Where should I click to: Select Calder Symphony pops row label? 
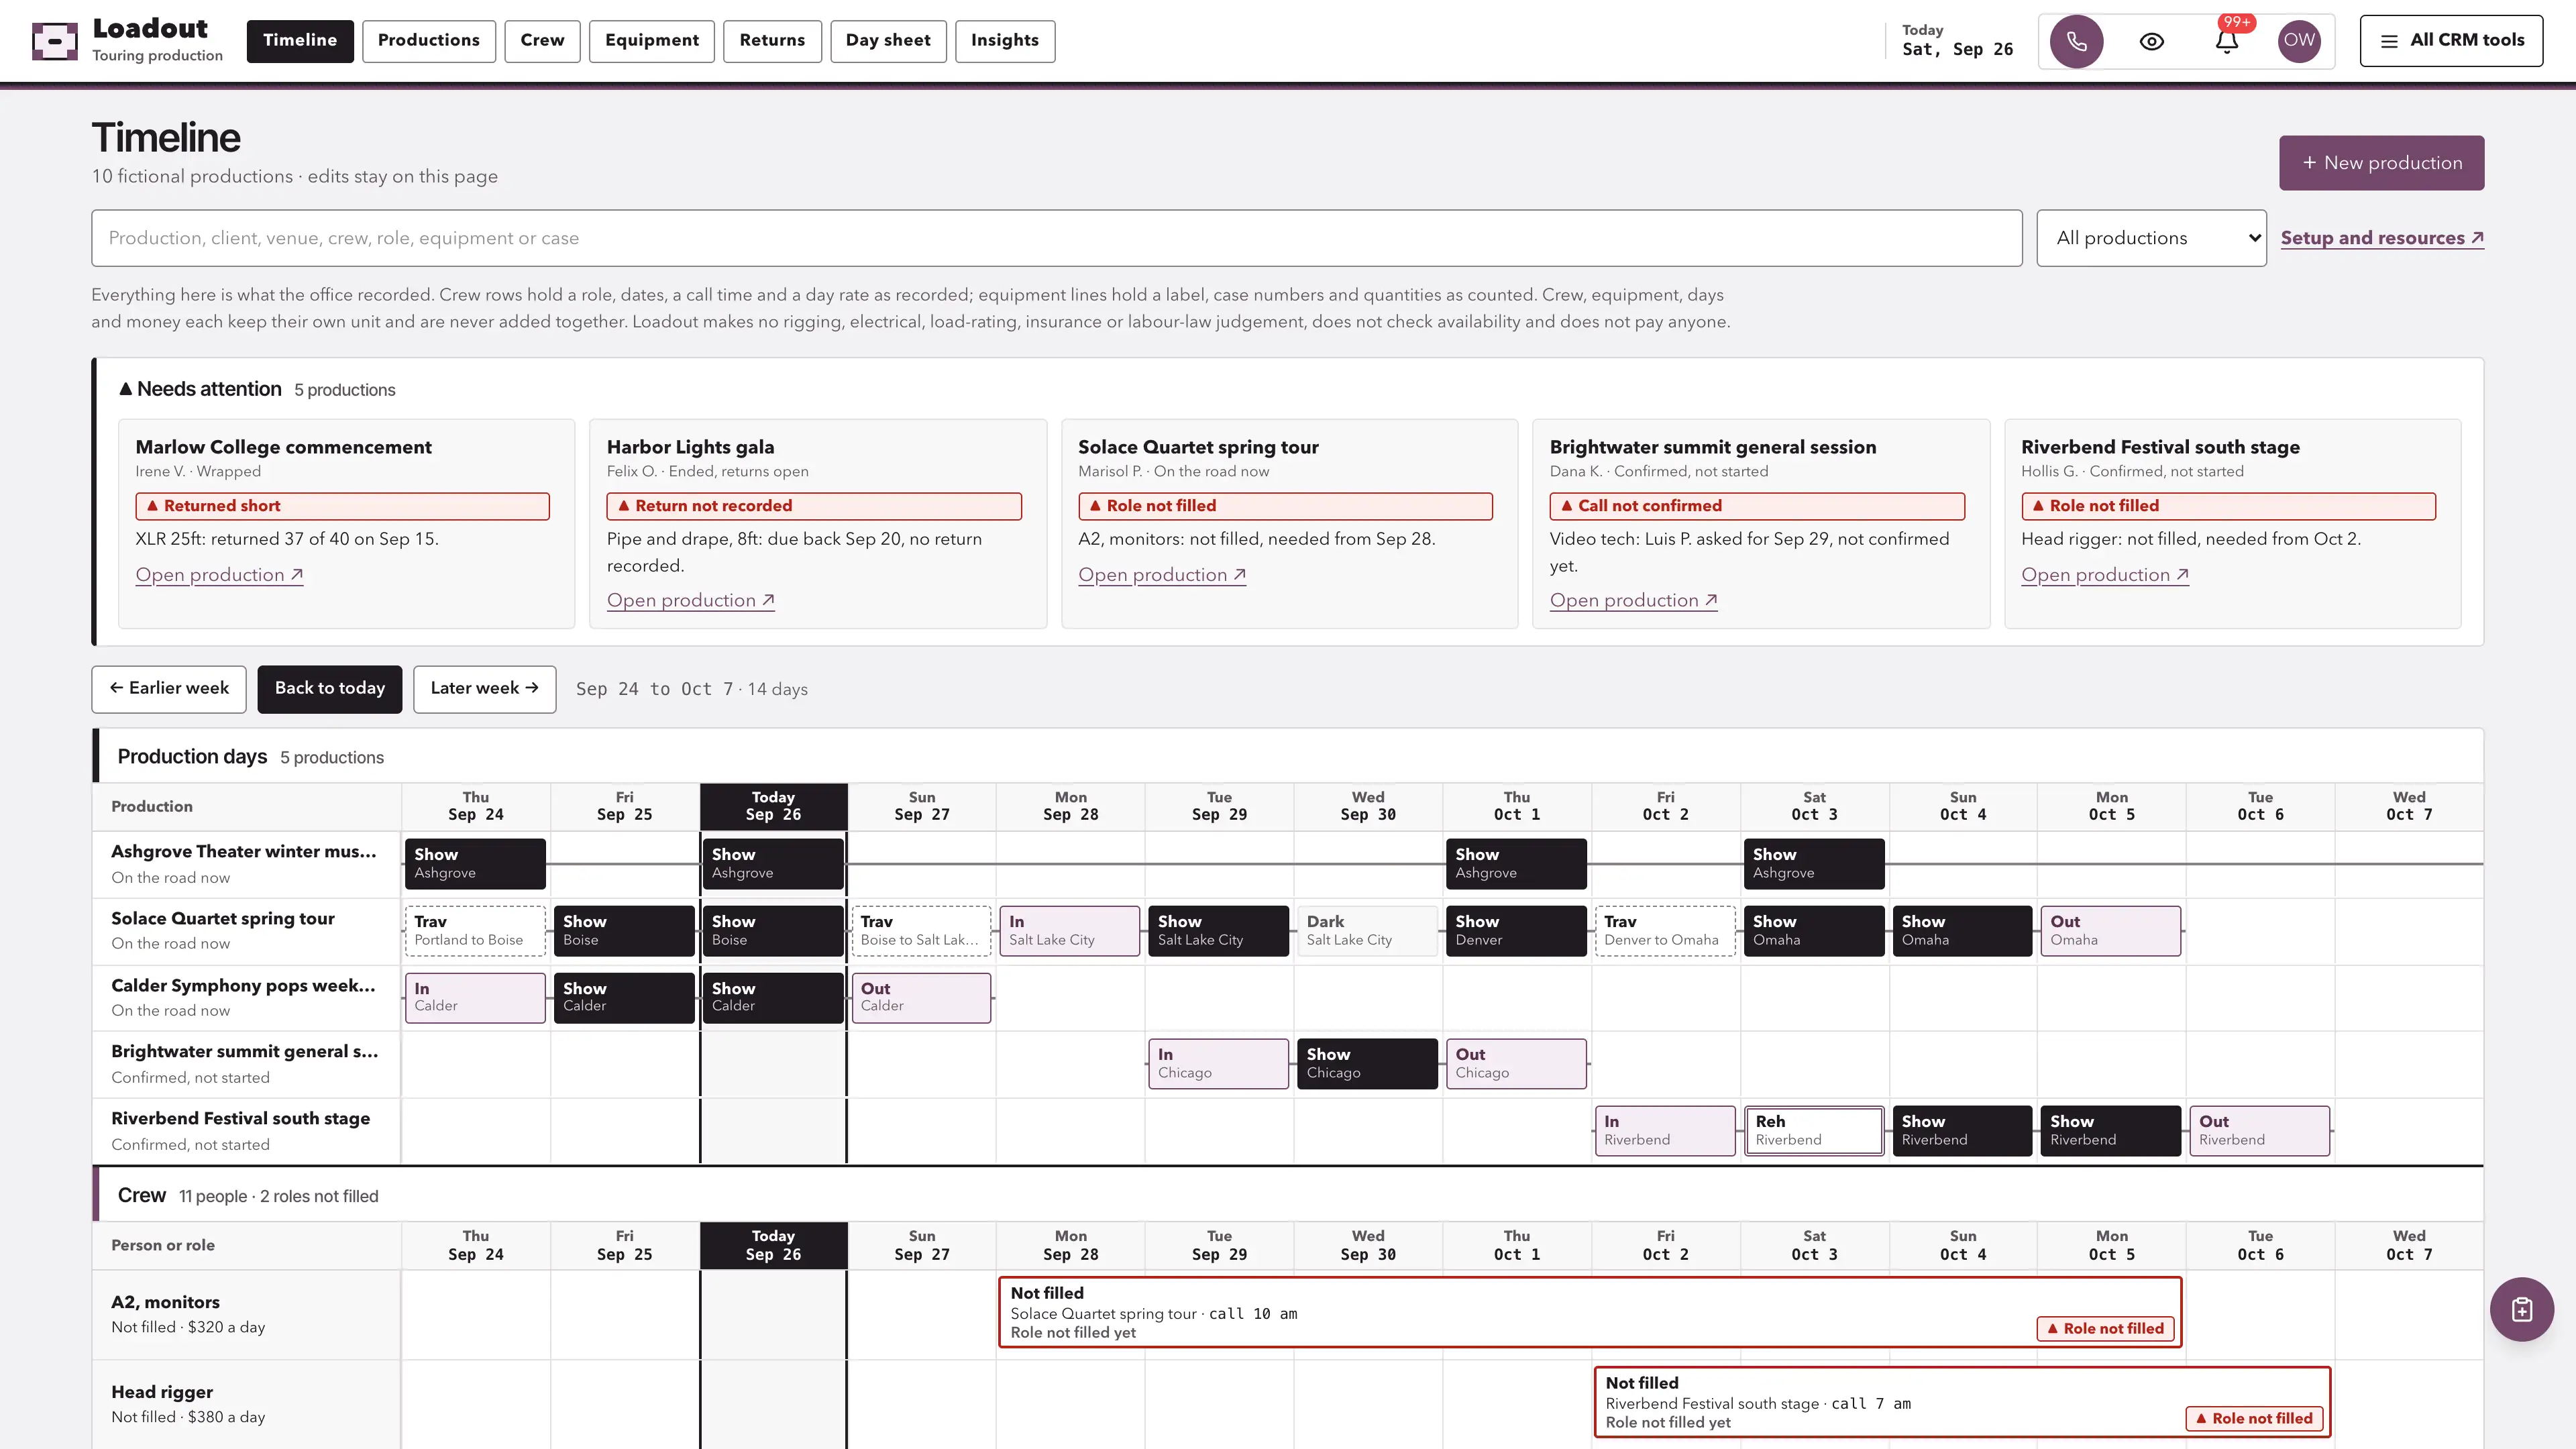[x=246, y=998]
